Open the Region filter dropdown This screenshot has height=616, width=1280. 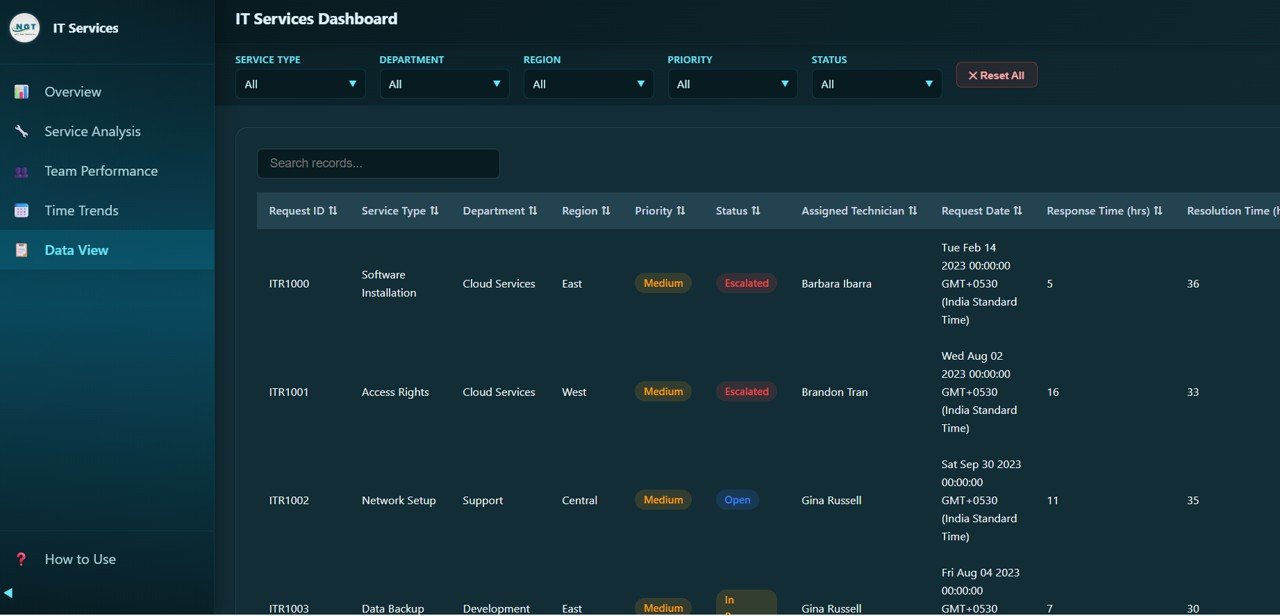(588, 84)
